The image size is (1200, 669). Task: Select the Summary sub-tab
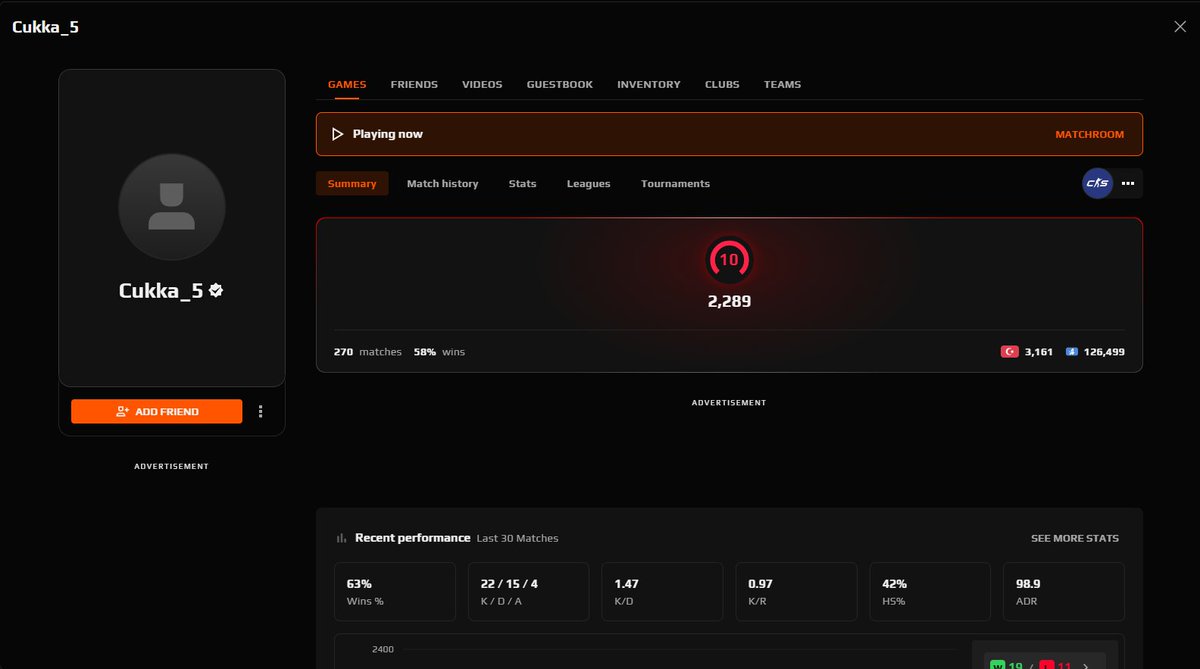352,184
